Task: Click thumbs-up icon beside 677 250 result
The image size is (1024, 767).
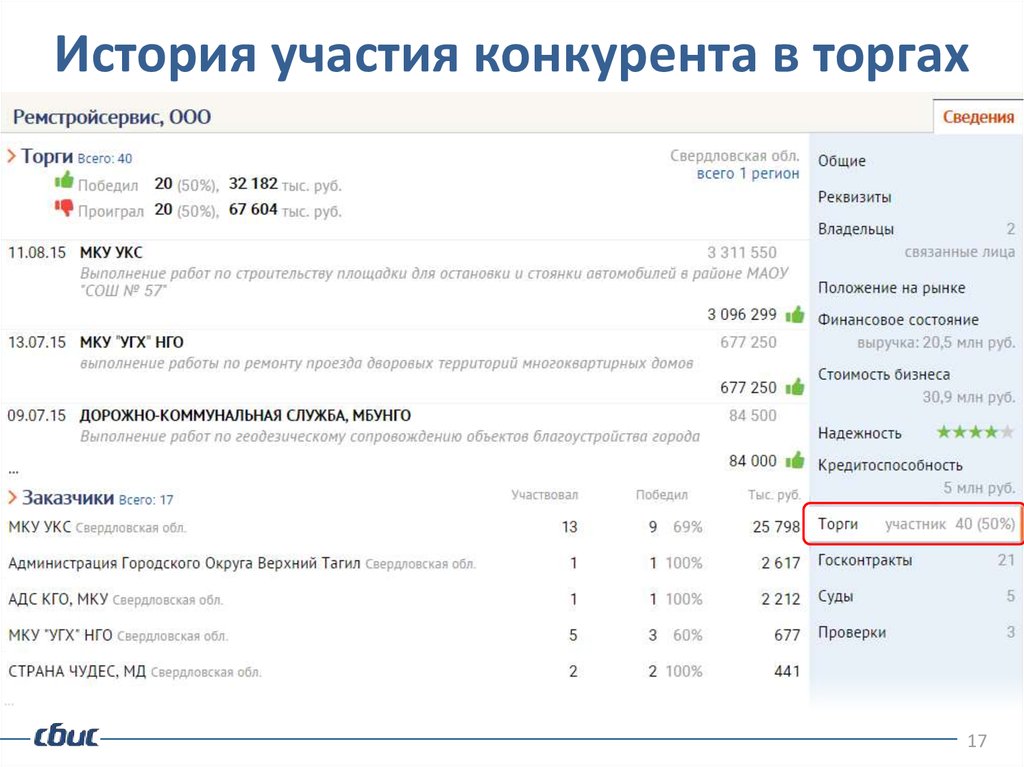Action: tap(795, 387)
